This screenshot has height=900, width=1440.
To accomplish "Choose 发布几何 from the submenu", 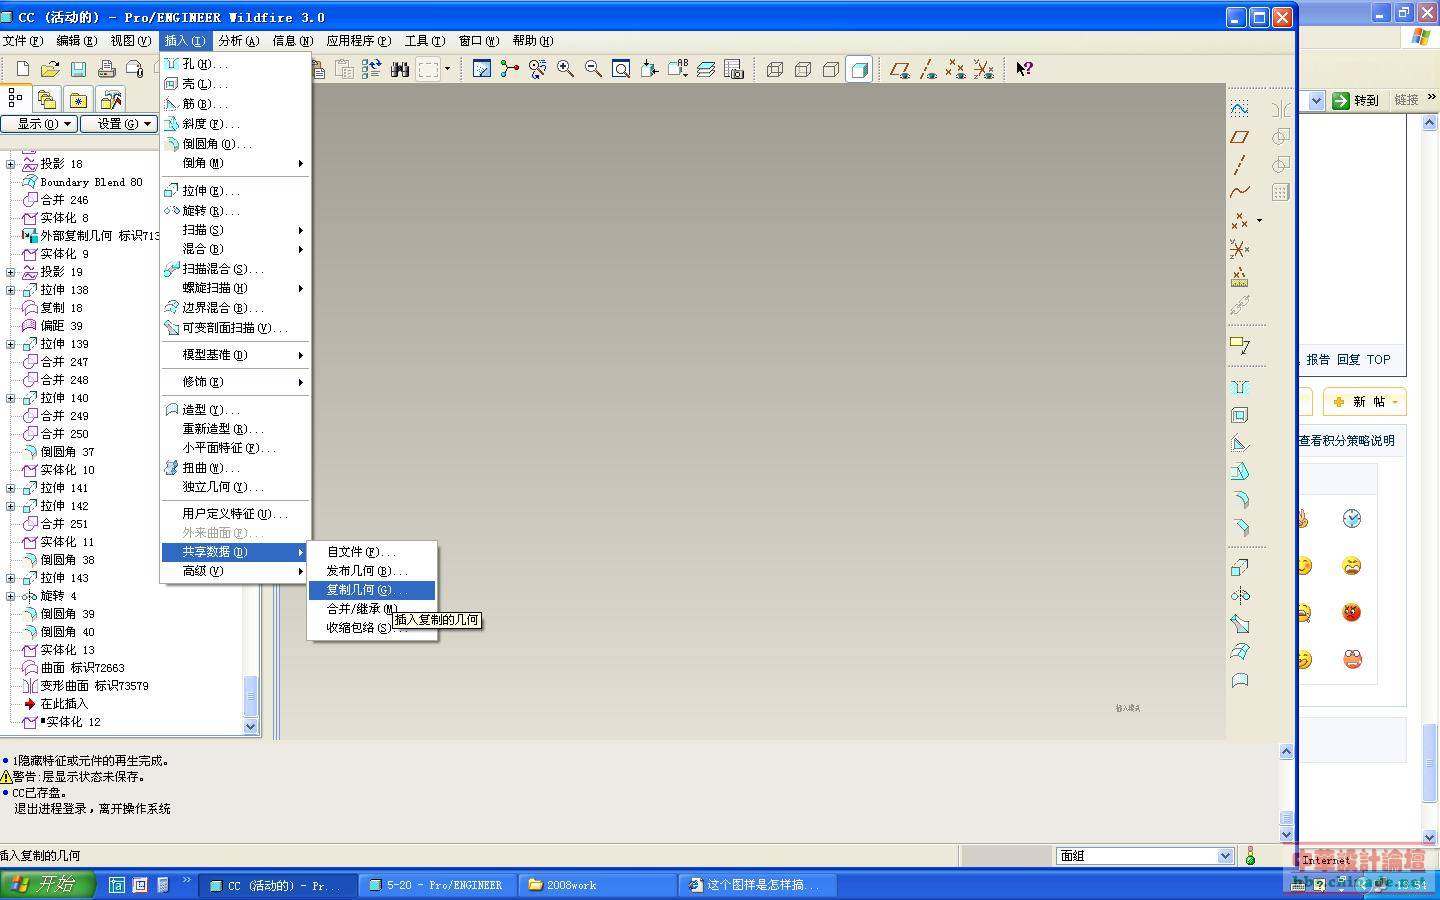I will [372, 571].
